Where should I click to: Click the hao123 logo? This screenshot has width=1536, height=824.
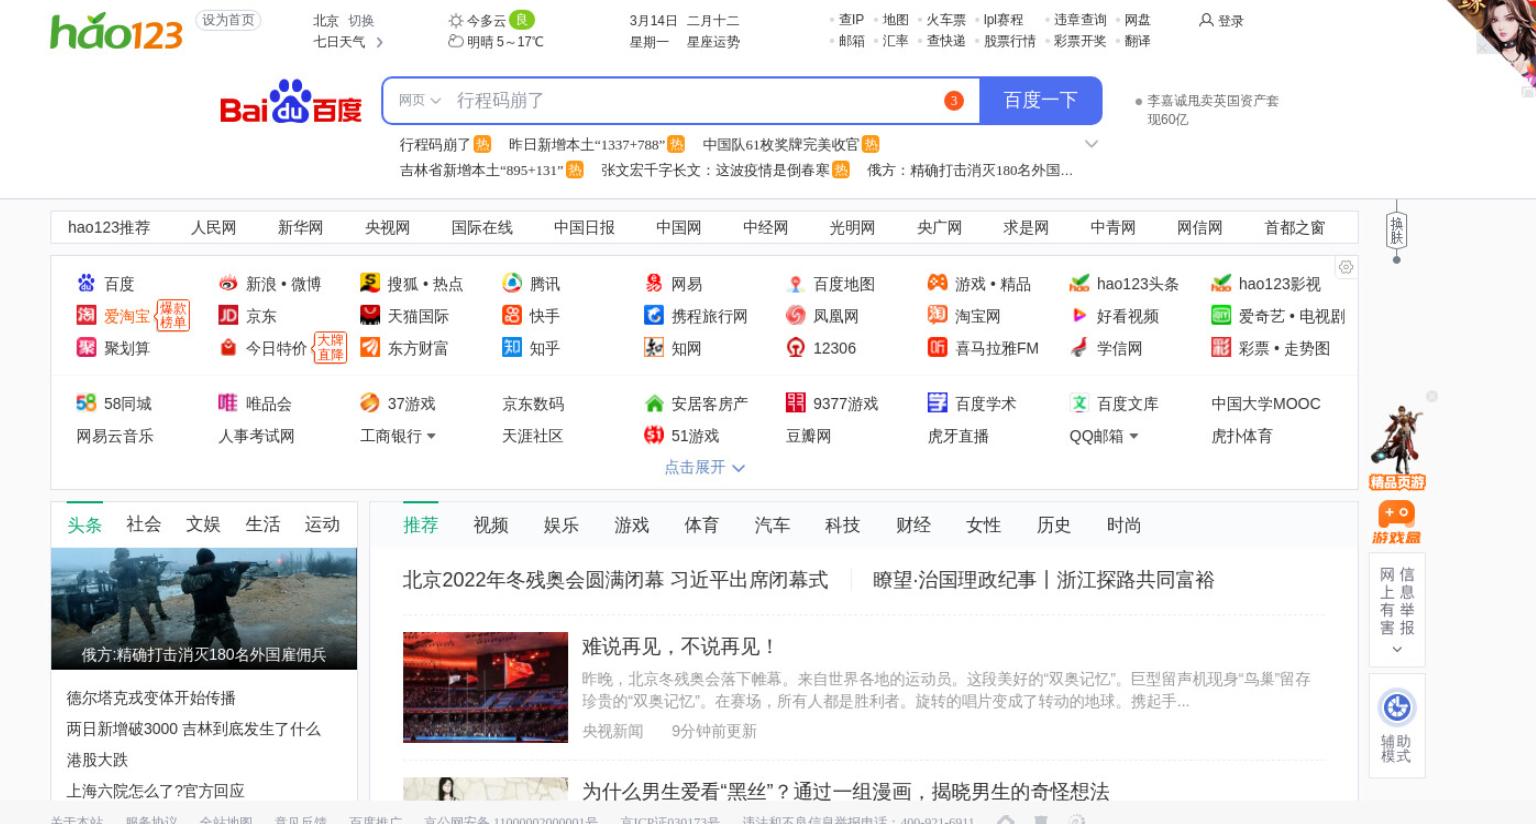tap(116, 32)
